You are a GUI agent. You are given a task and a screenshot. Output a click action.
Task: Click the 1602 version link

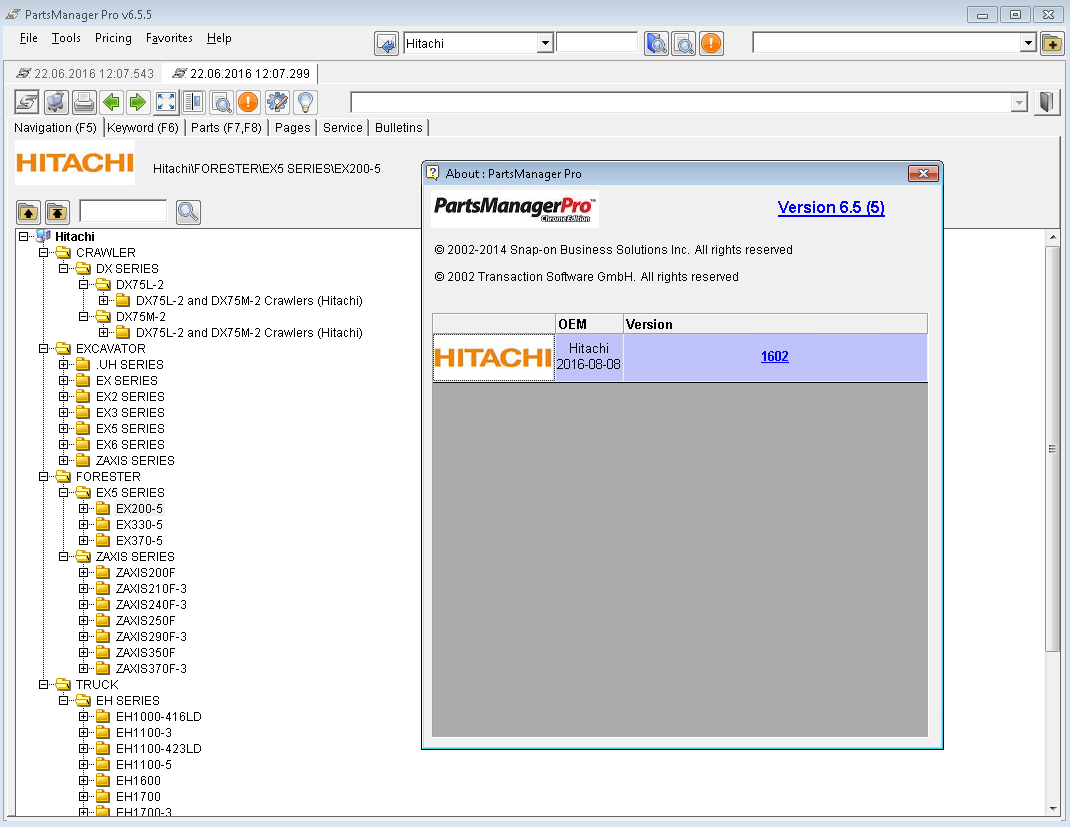pyautogui.click(x=774, y=356)
